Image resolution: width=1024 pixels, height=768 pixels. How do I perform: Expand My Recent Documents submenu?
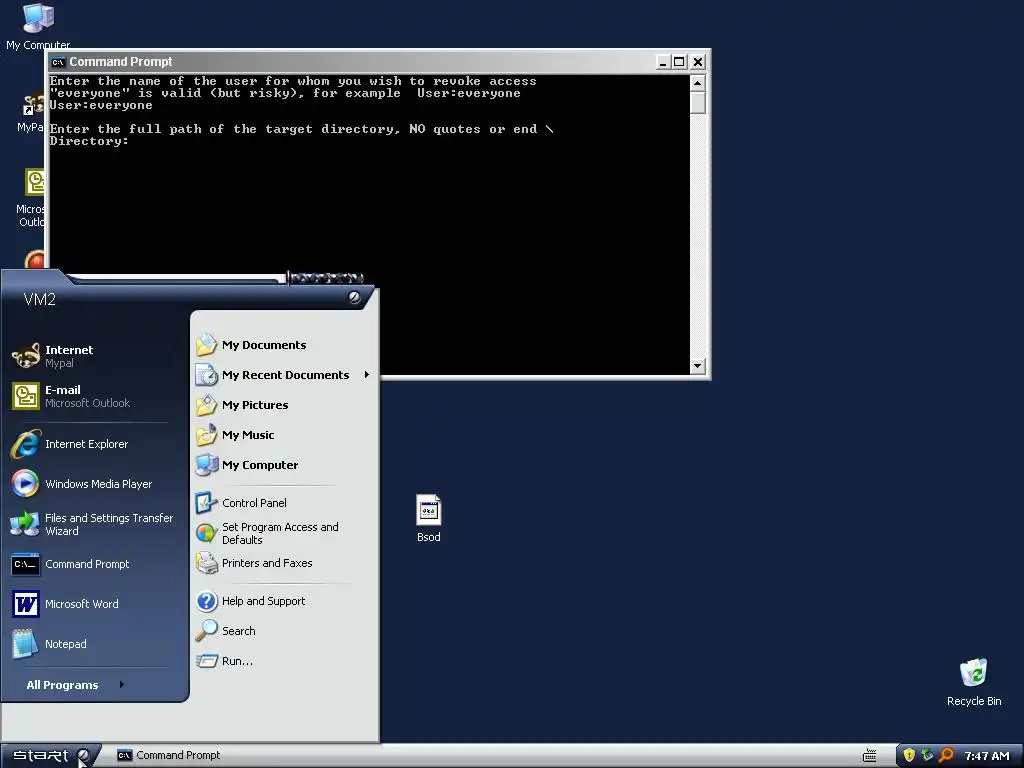pyautogui.click(x=284, y=375)
